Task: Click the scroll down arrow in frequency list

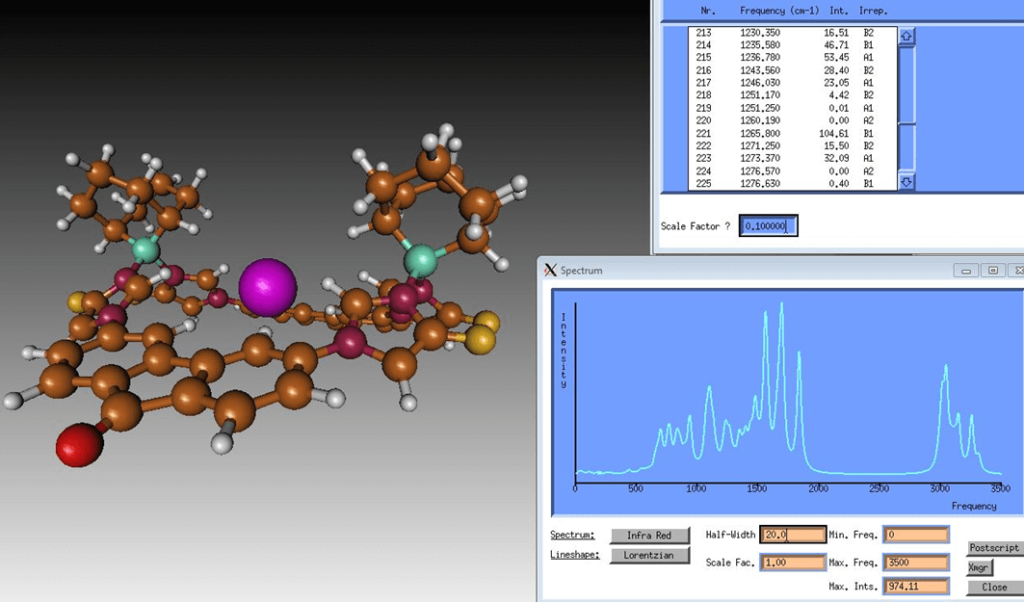Action: [x=907, y=182]
